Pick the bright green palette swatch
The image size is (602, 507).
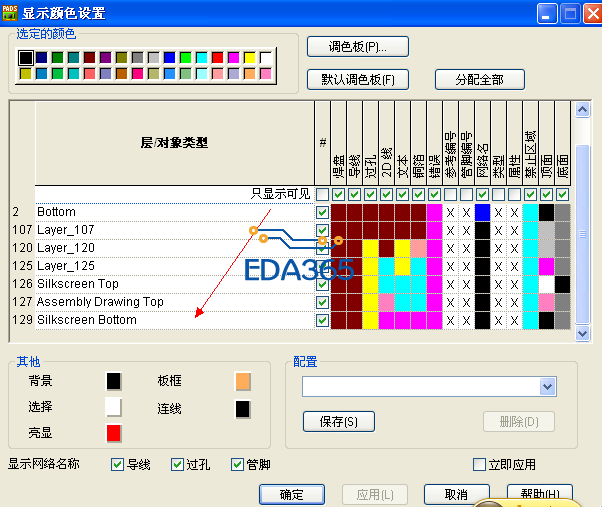click(185, 58)
